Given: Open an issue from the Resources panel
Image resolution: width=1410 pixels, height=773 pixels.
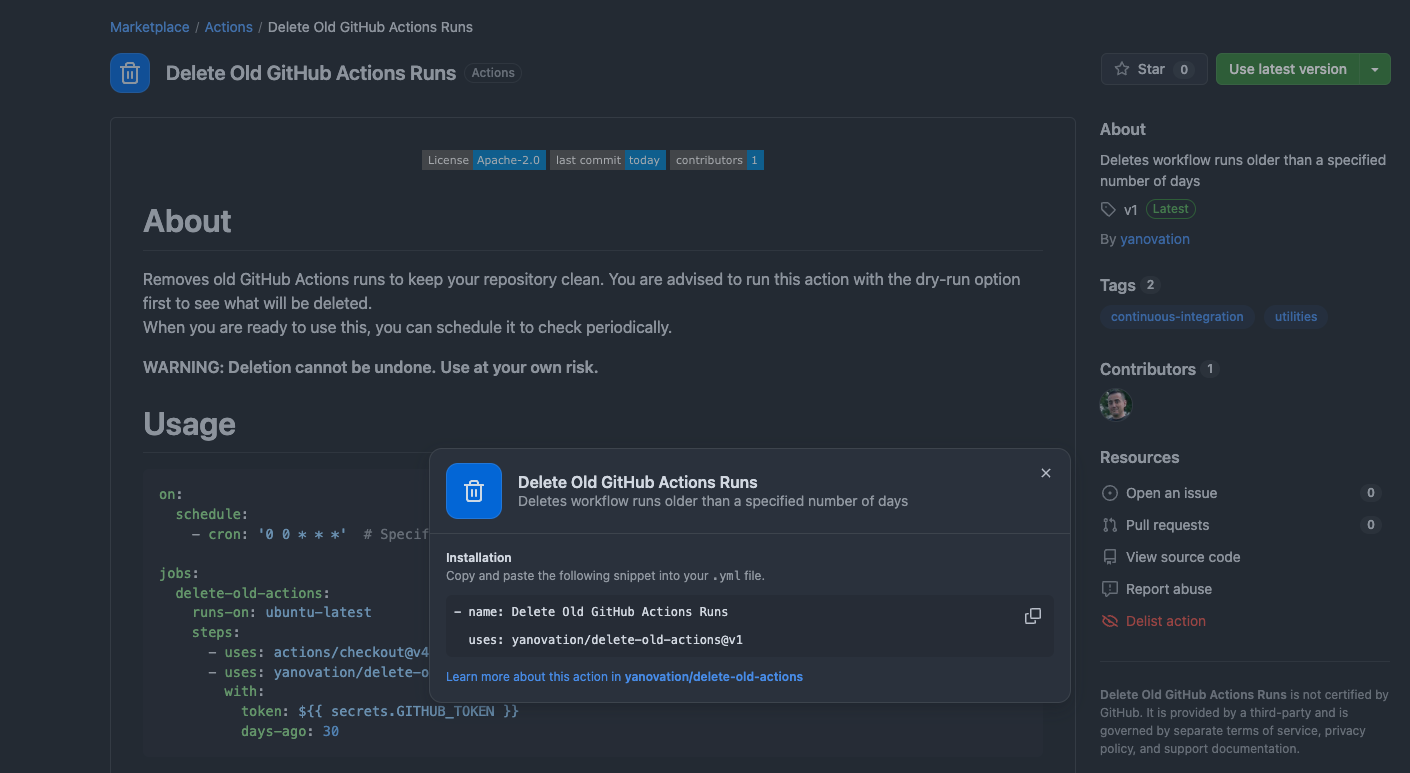Looking at the screenshot, I should pos(1168,493).
